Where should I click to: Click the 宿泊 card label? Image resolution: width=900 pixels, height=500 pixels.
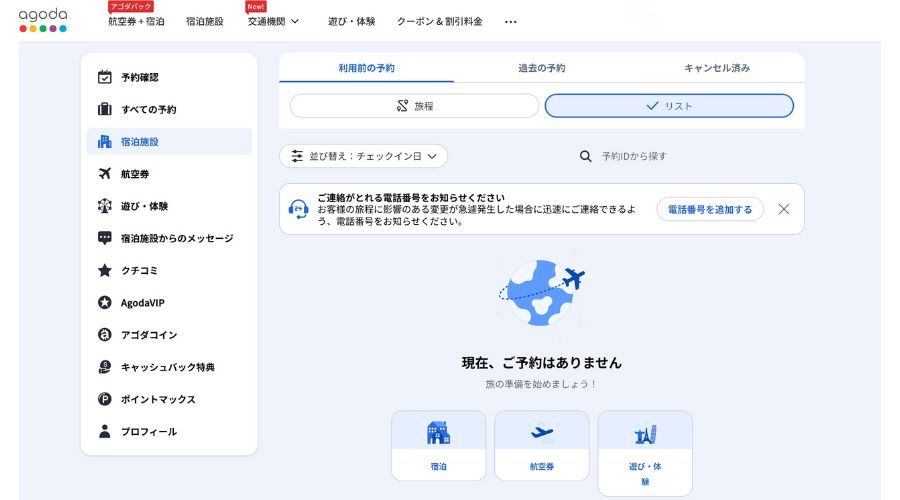(x=439, y=466)
